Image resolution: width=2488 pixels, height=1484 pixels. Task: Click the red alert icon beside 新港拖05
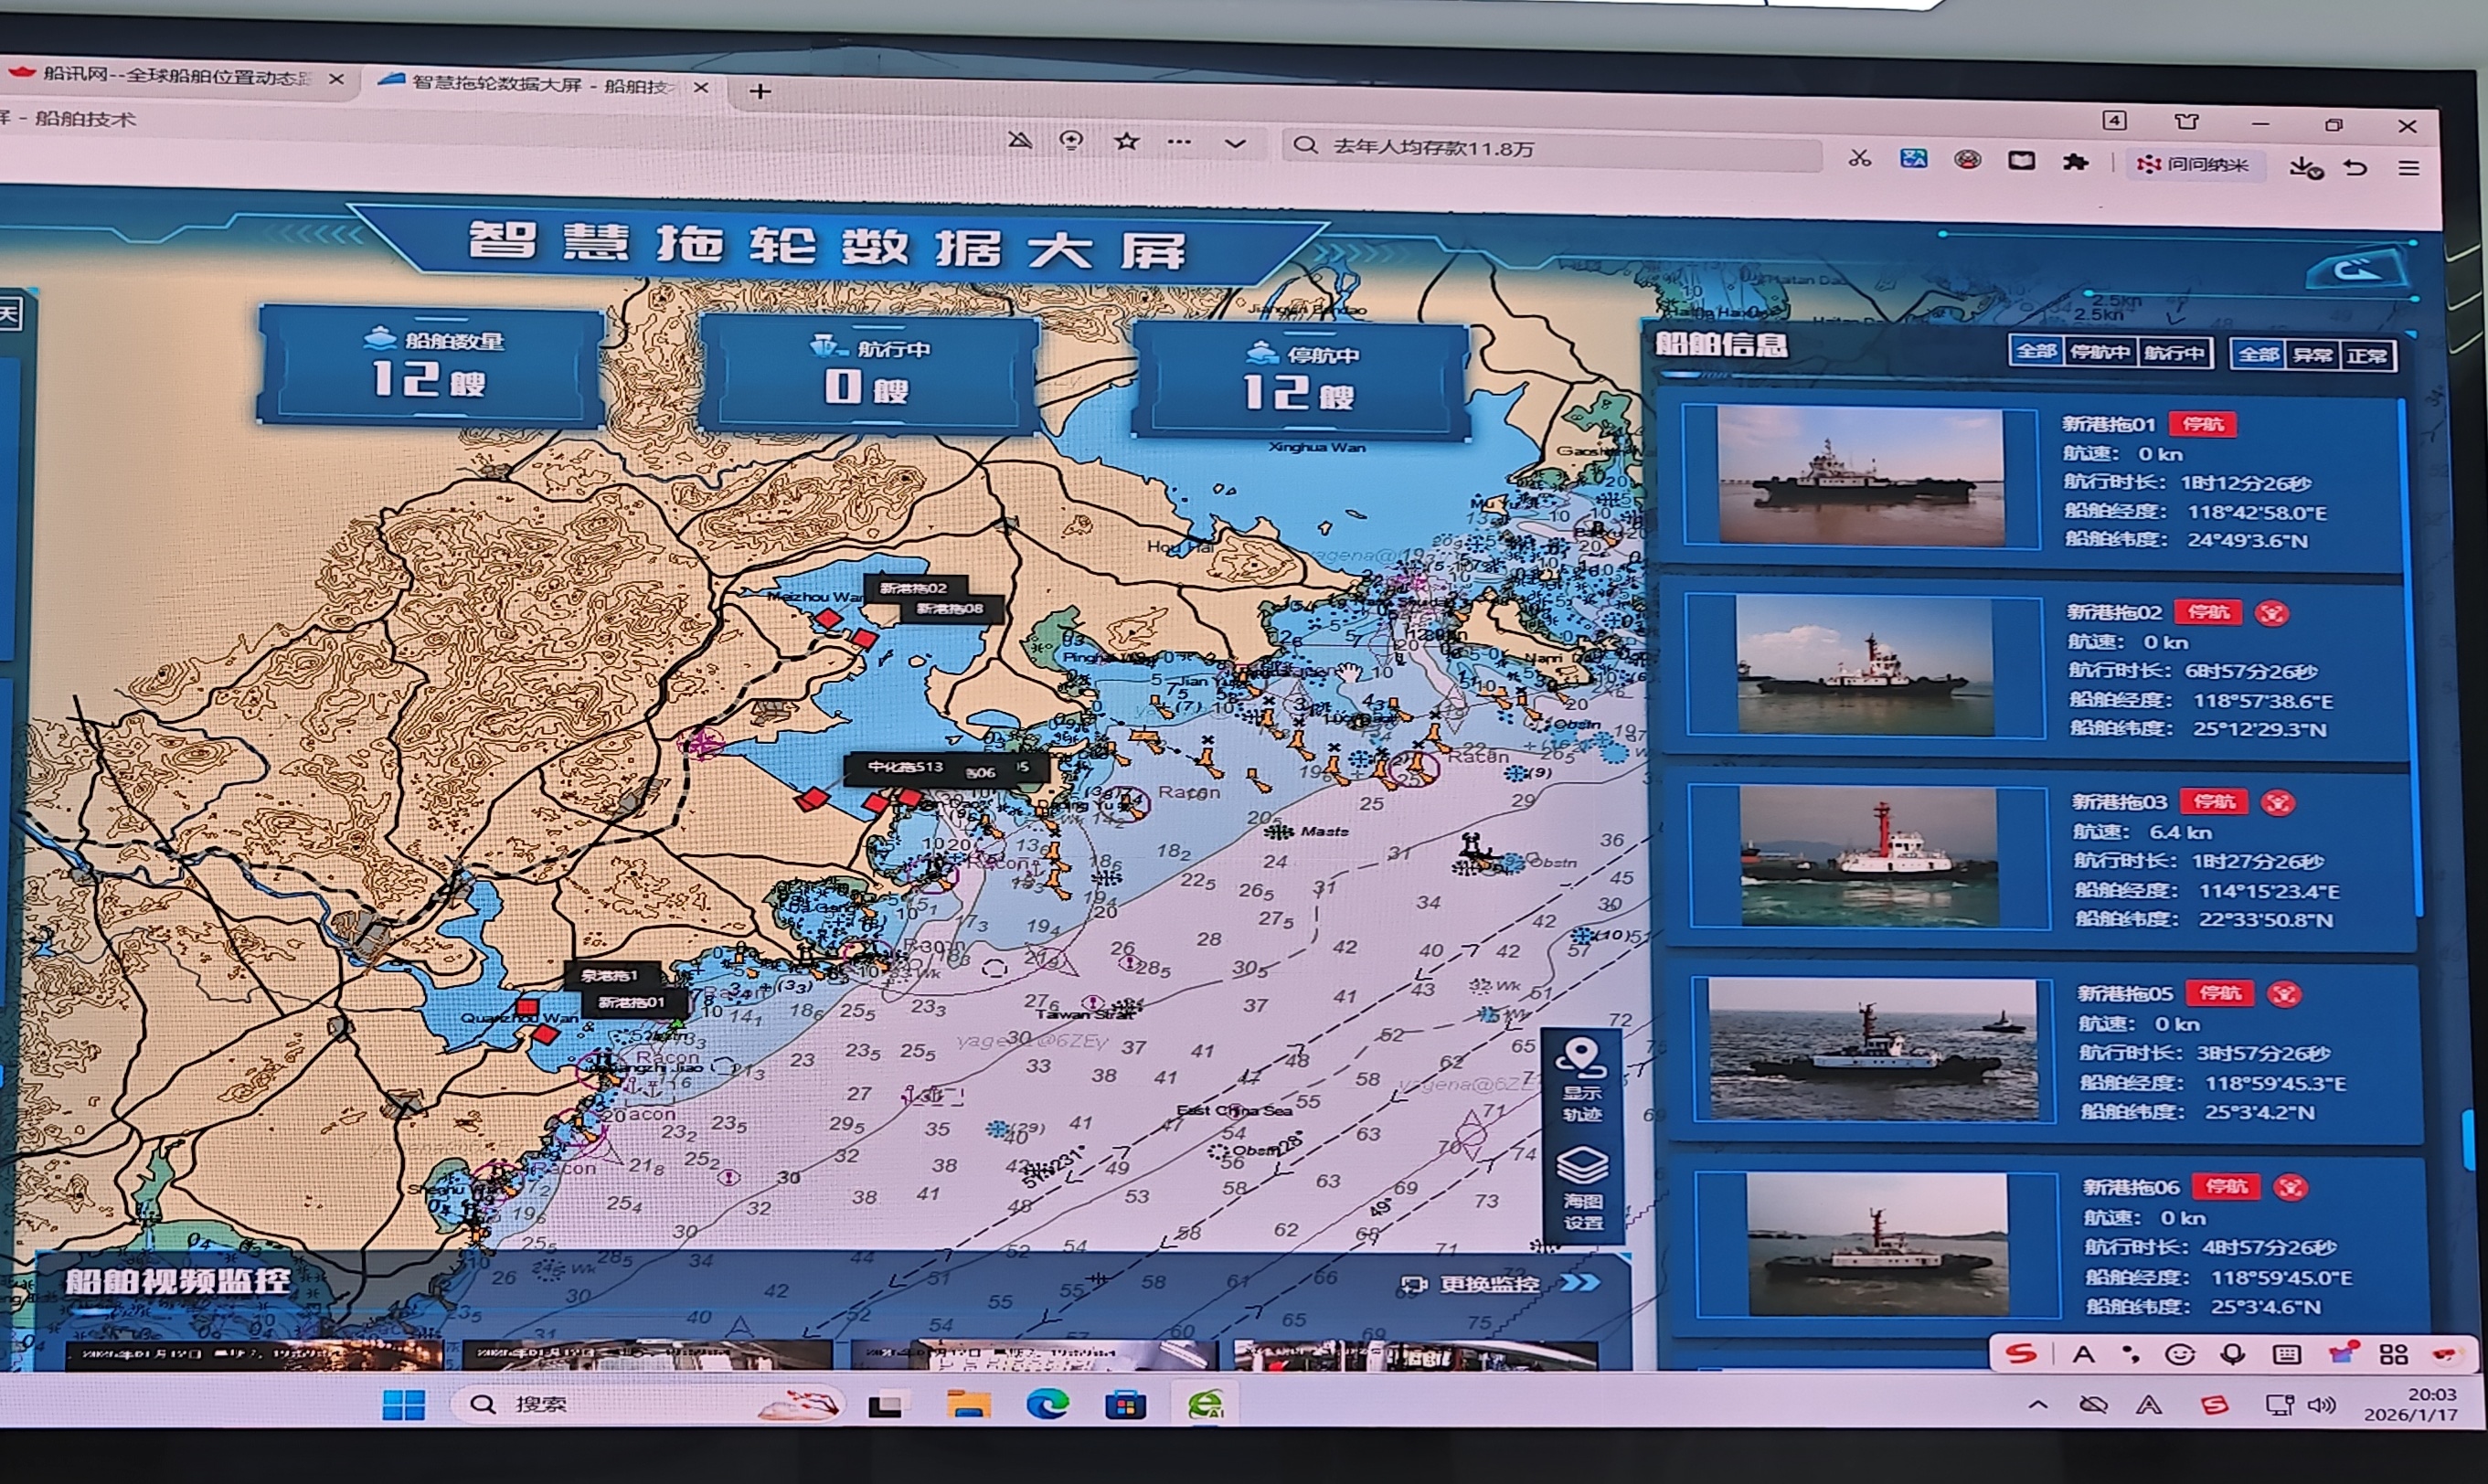[2284, 994]
